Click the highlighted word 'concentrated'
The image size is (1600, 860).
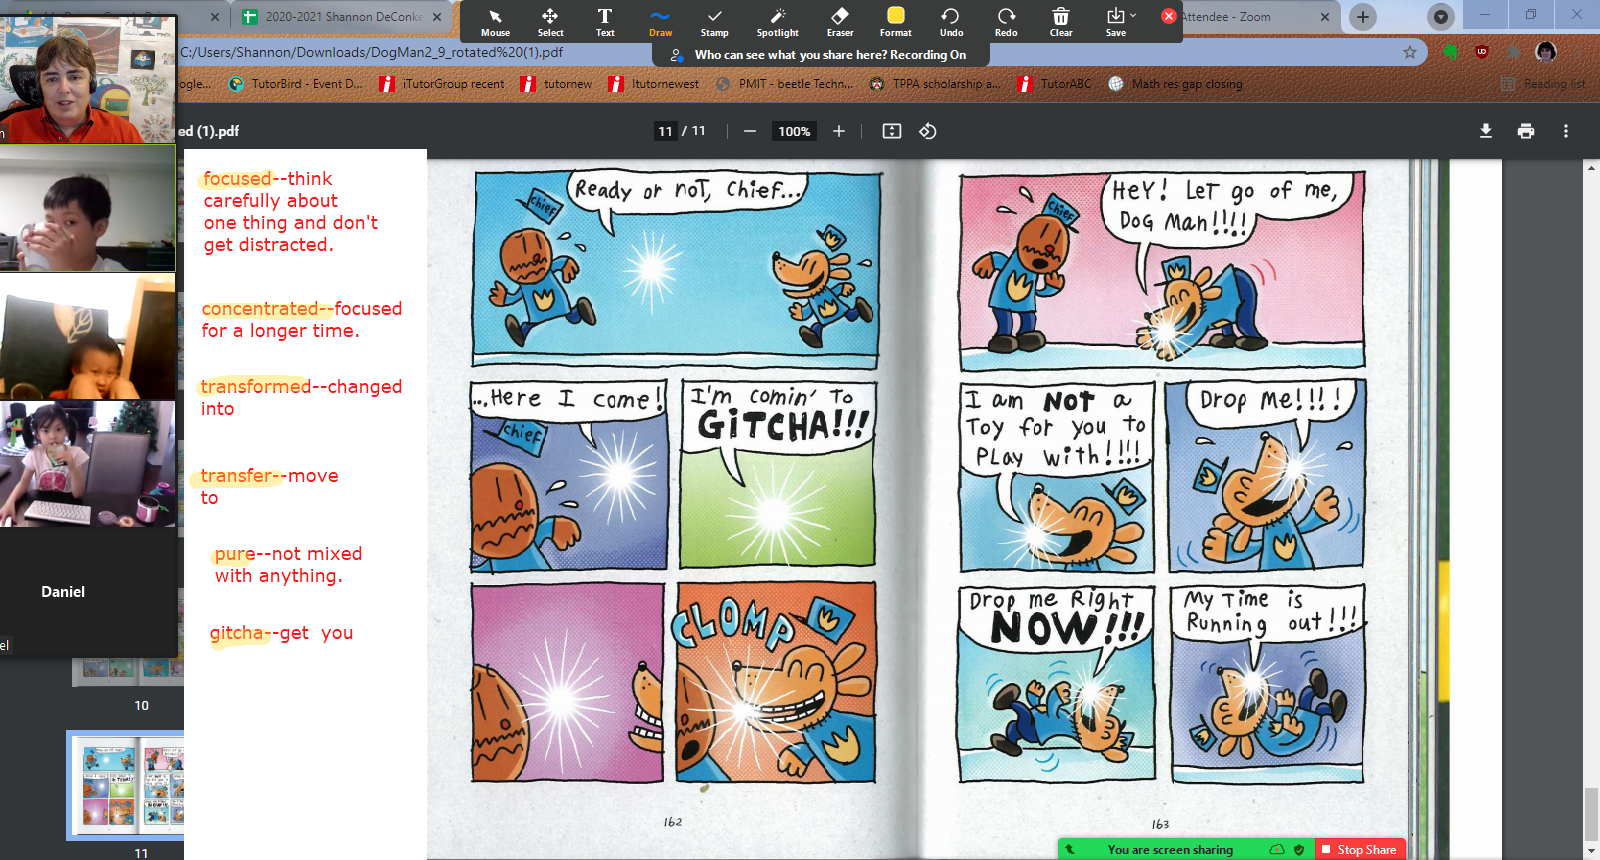pos(260,309)
